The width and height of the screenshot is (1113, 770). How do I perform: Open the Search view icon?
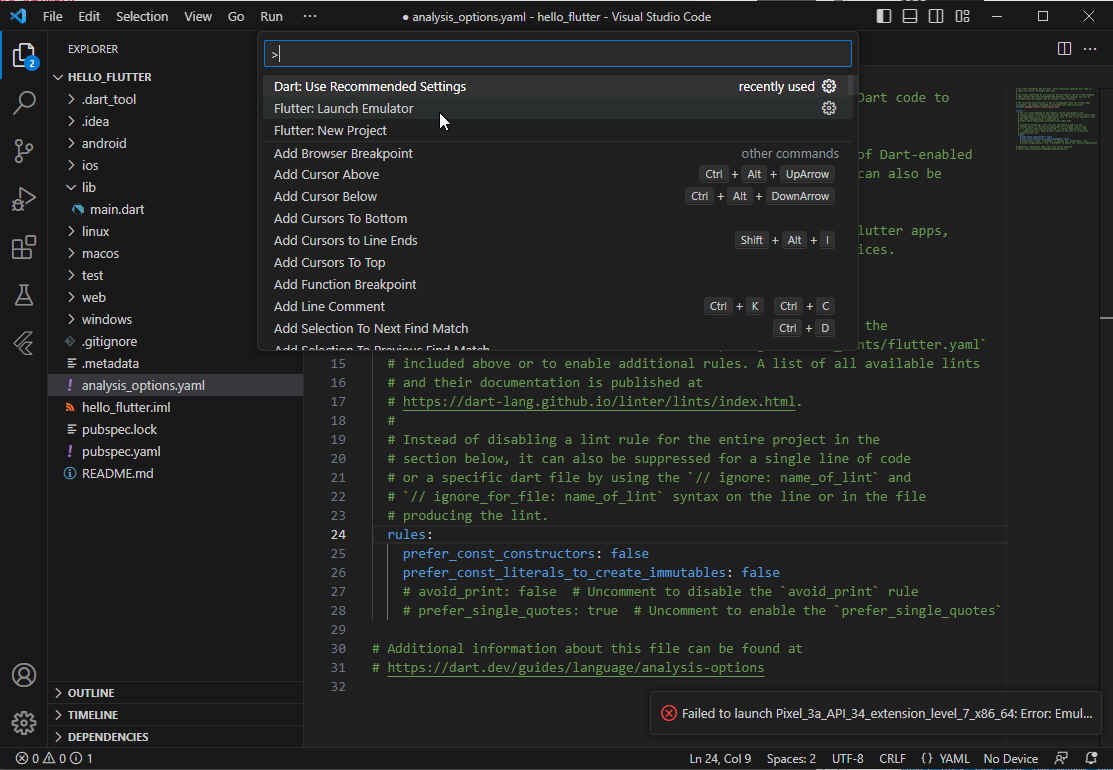point(23,103)
